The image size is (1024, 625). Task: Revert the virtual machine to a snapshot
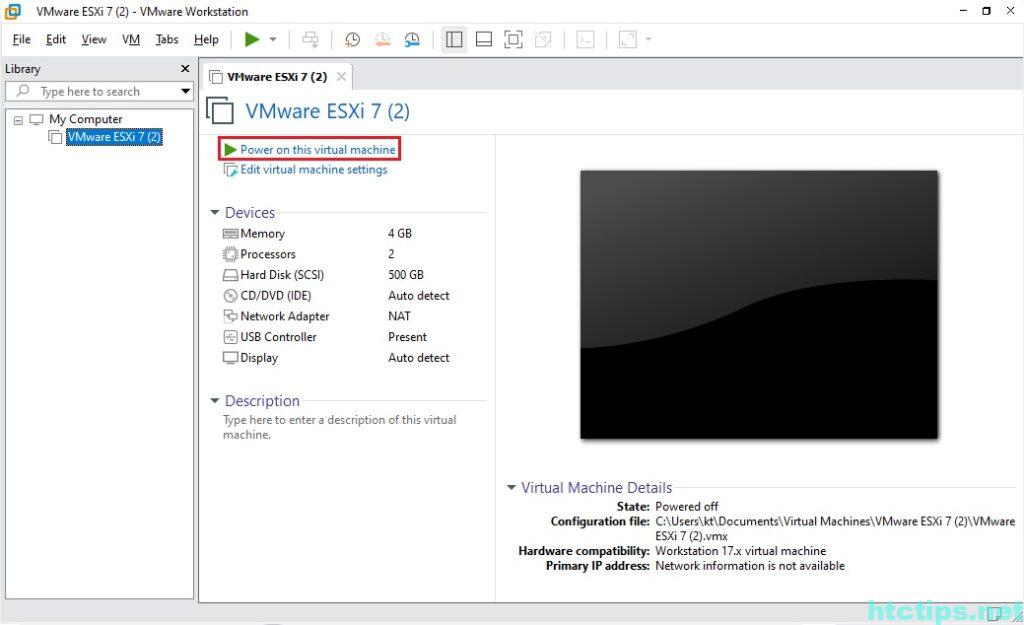point(382,40)
